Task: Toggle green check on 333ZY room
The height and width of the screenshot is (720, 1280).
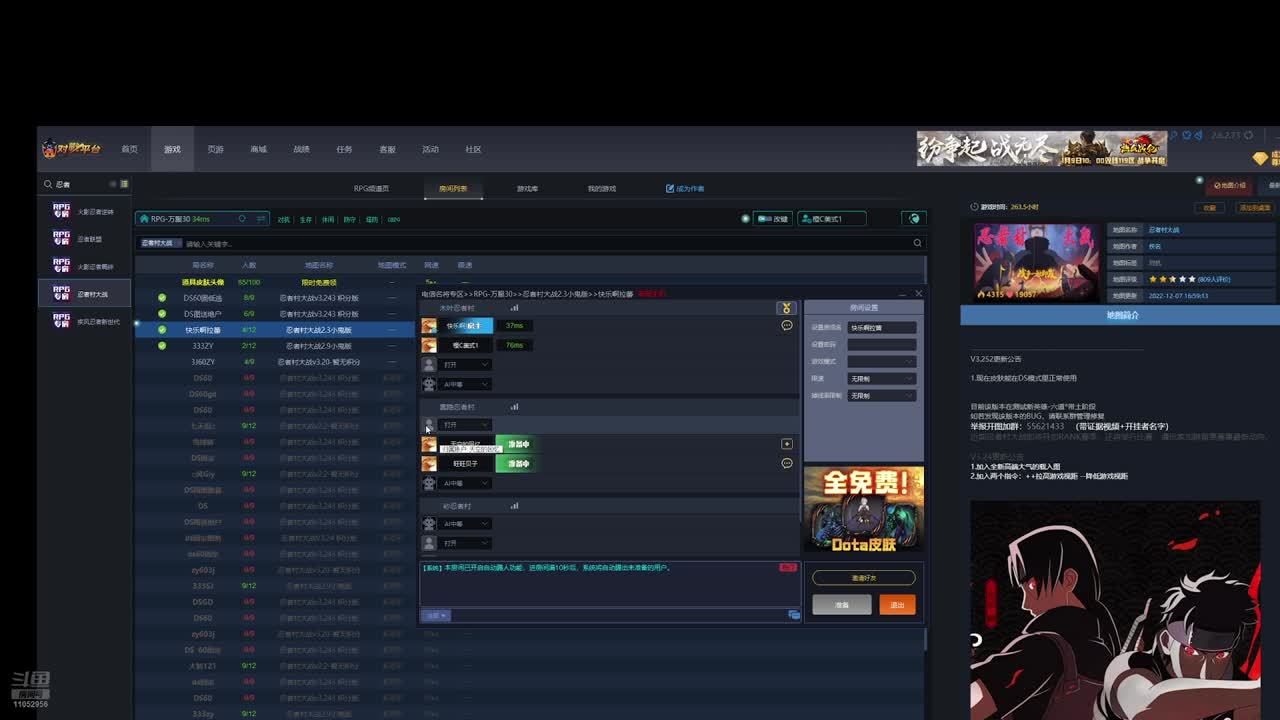Action: pos(162,346)
